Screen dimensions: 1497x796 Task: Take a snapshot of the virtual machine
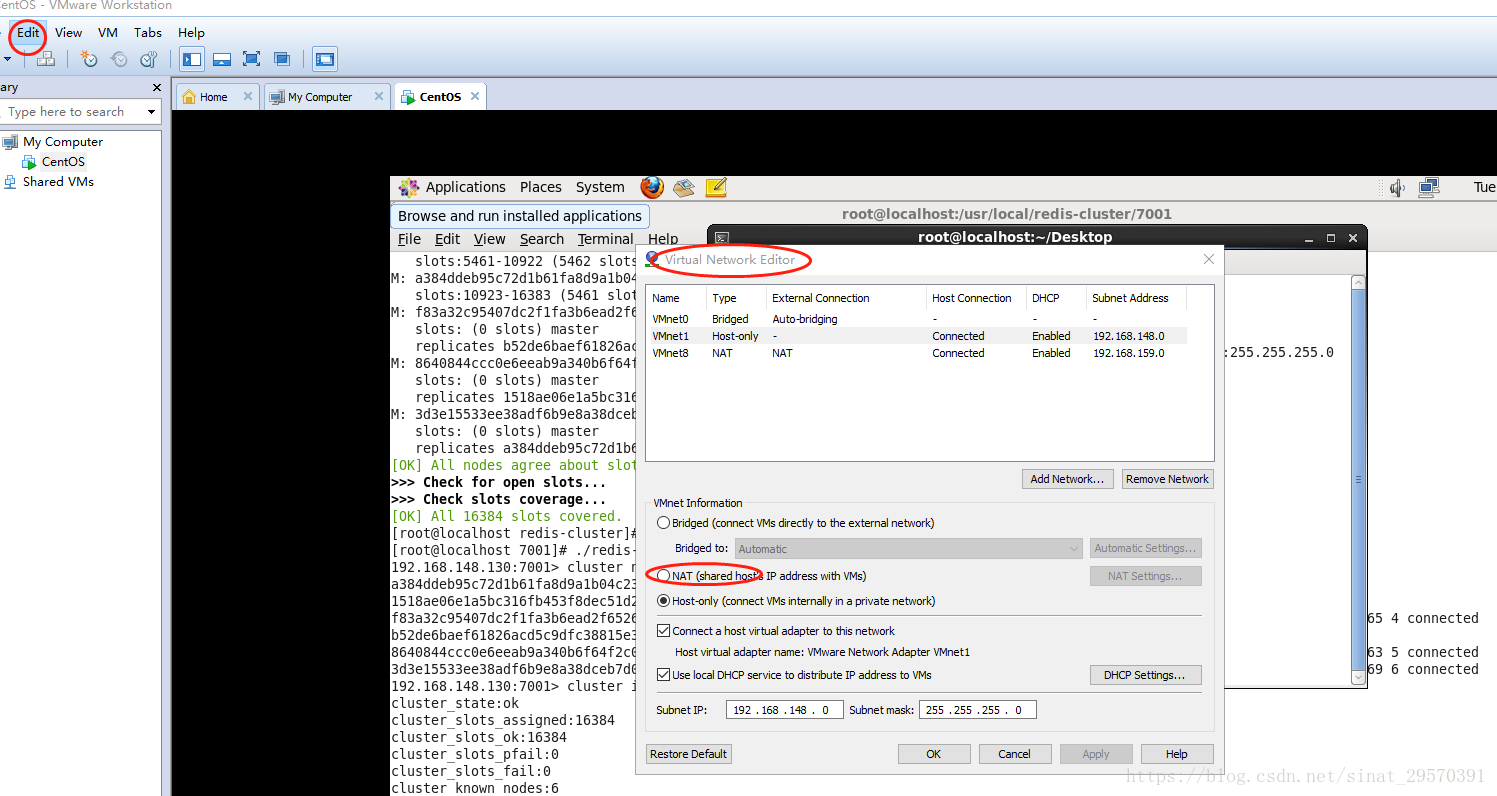89,59
